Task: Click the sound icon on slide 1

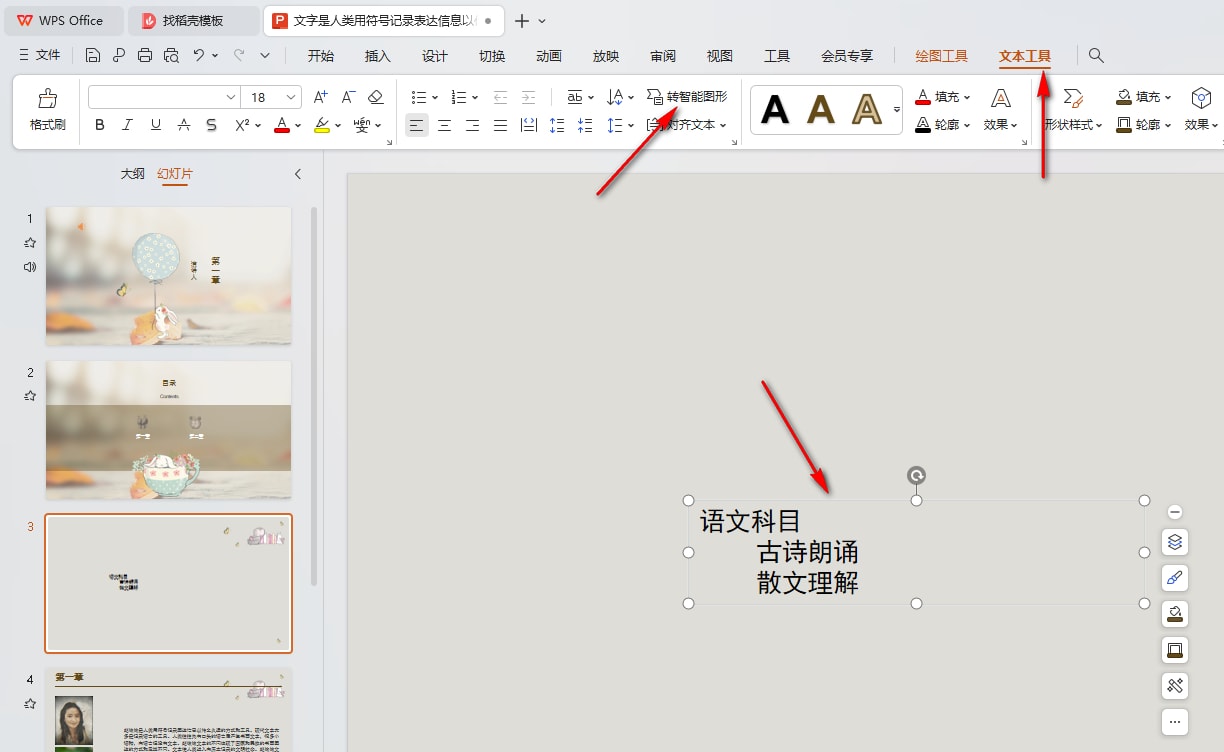Action: (x=30, y=267)
